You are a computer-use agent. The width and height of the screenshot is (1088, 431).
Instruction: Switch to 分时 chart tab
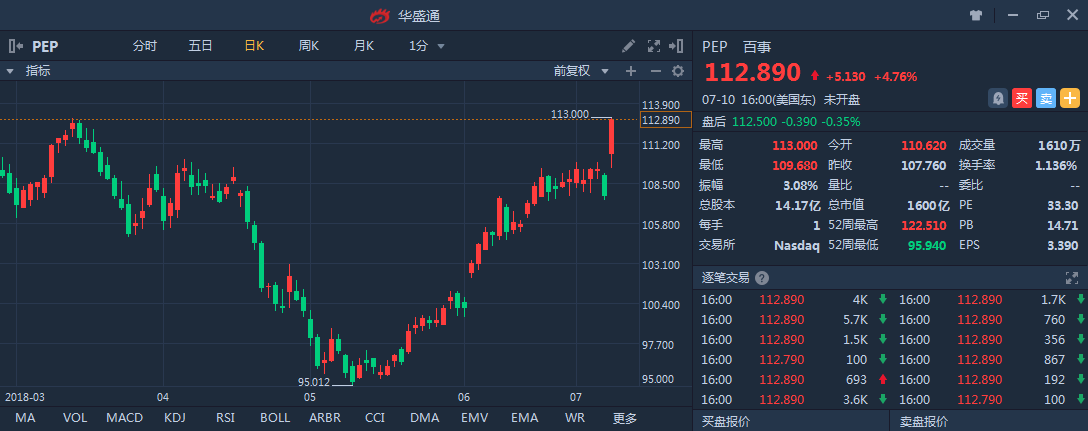145,46
